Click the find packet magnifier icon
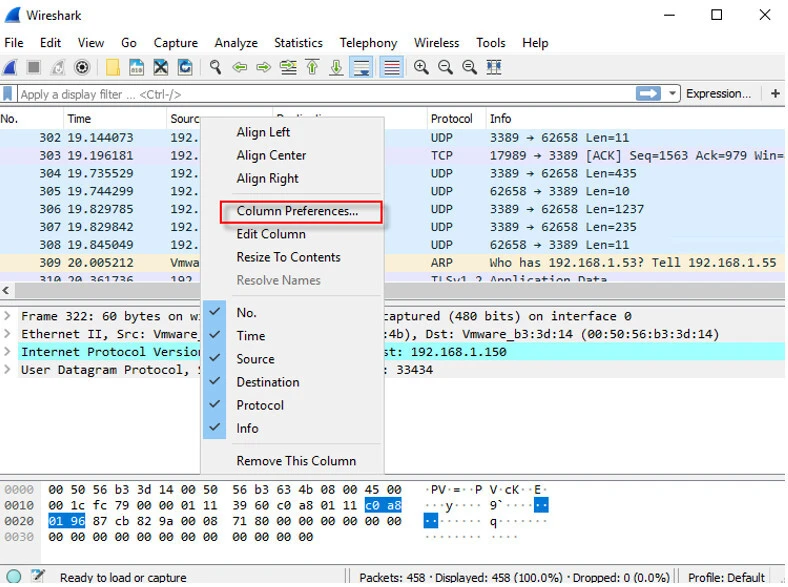The image size is (788, 587). pyautogui.click(x=215, y=68)
